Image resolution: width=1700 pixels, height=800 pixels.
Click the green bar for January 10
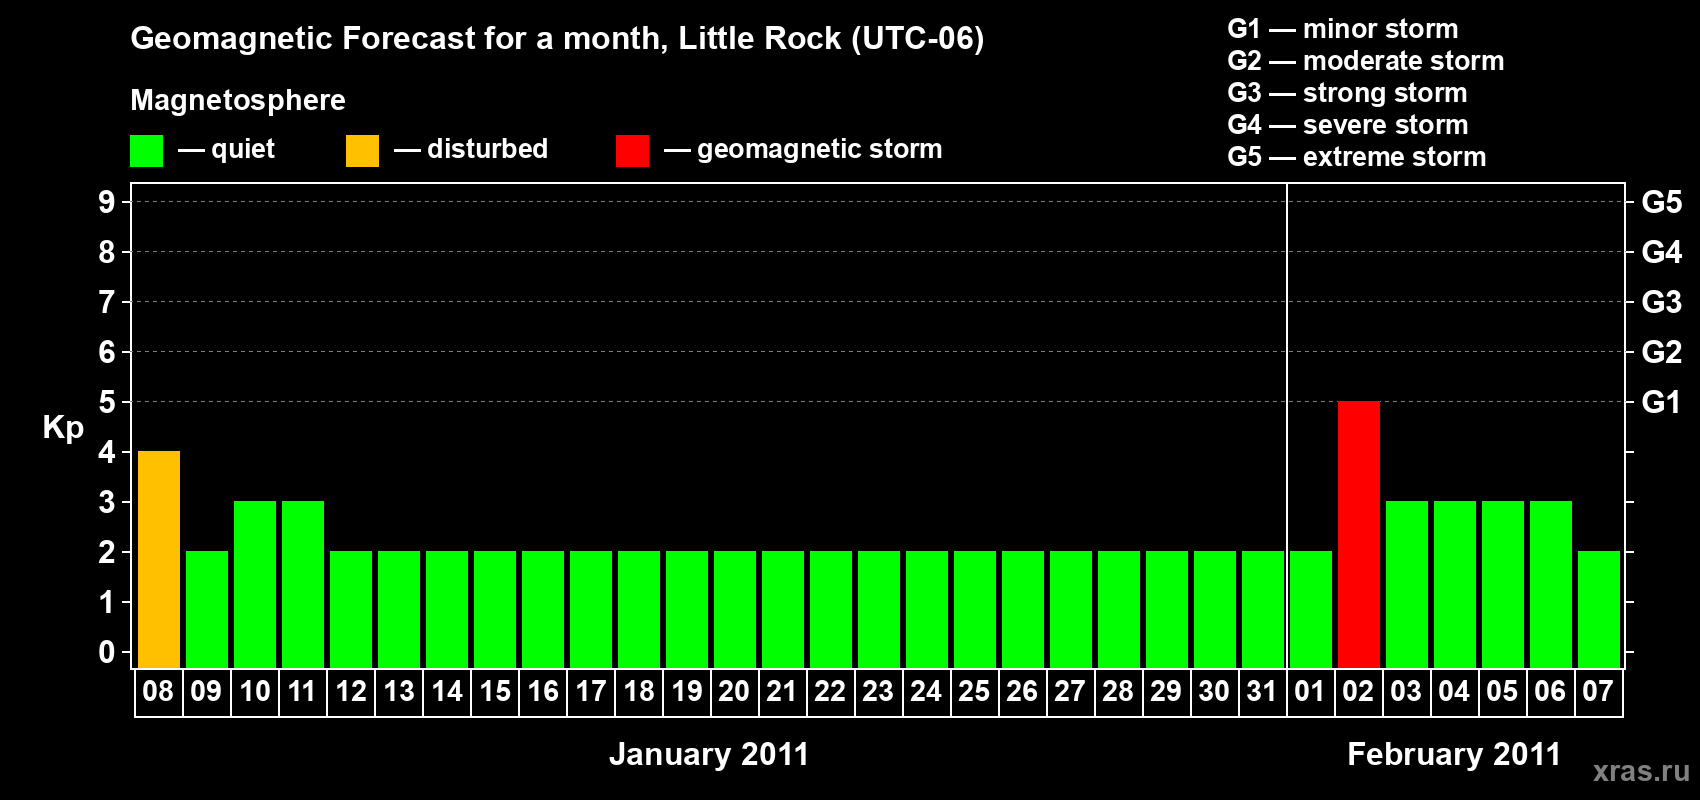coord(255,585)
